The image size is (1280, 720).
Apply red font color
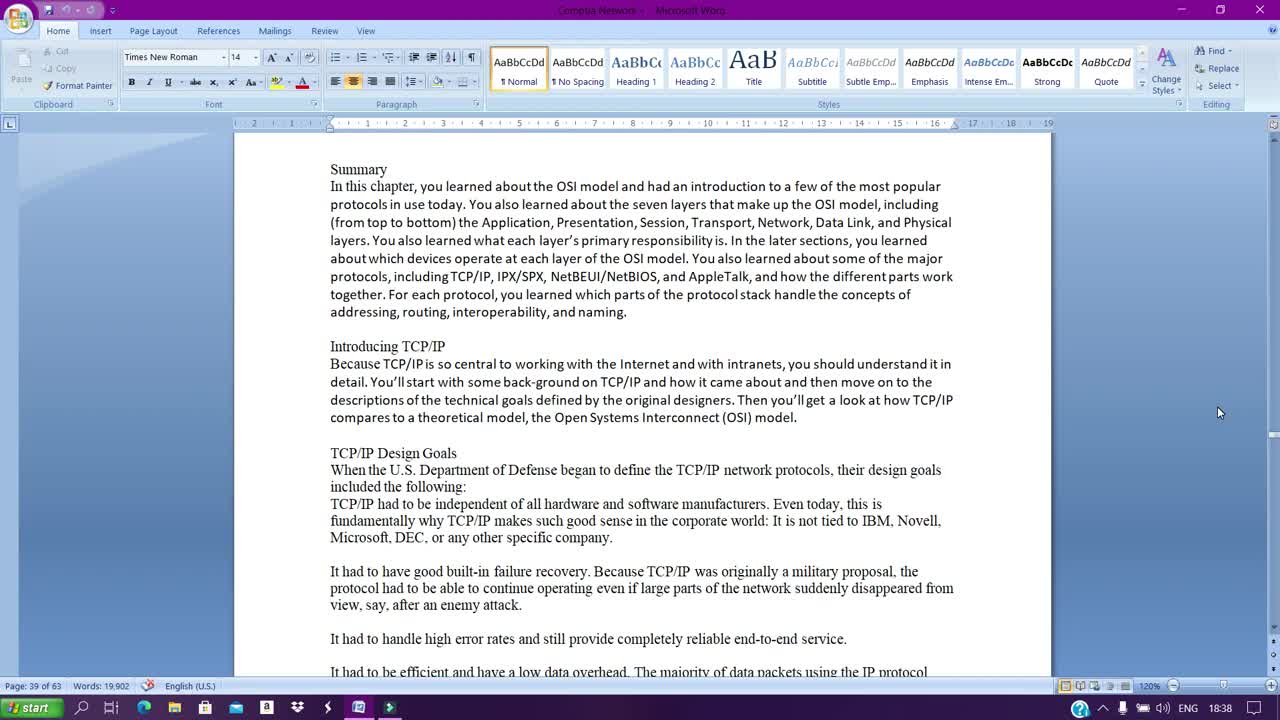(302, 82)
